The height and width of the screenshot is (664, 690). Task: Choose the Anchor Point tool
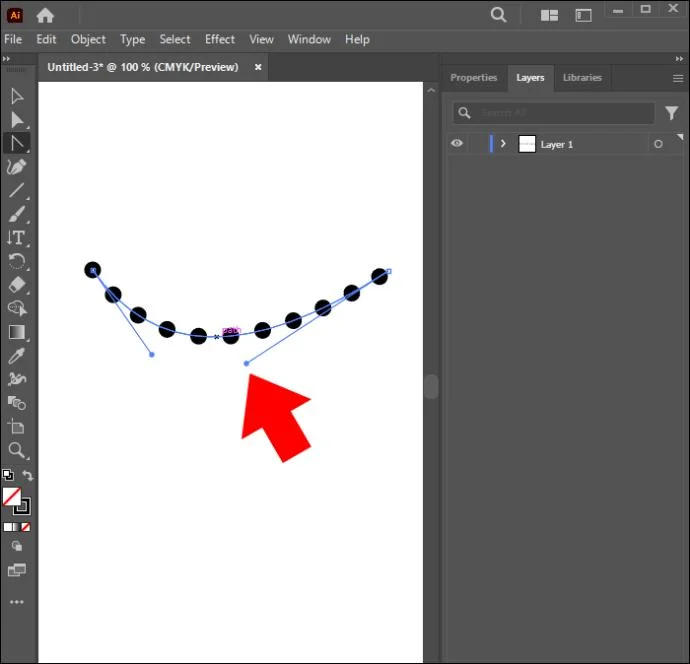coord(17,143)
